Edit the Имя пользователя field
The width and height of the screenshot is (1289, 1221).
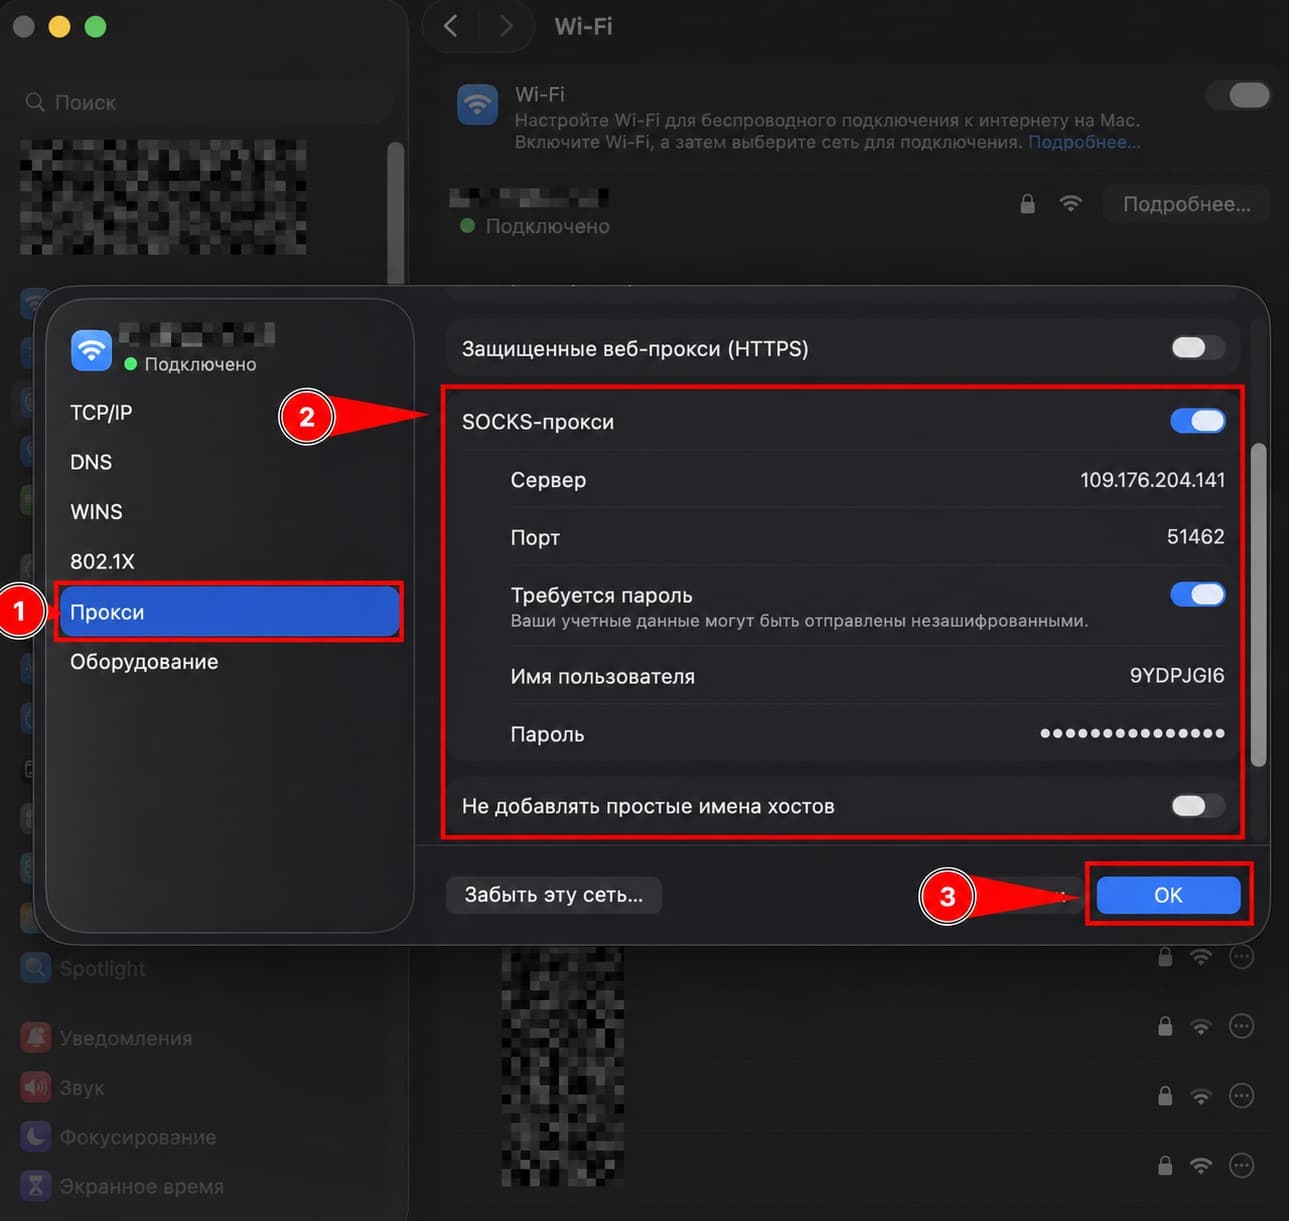click(x=1176, y=676)
